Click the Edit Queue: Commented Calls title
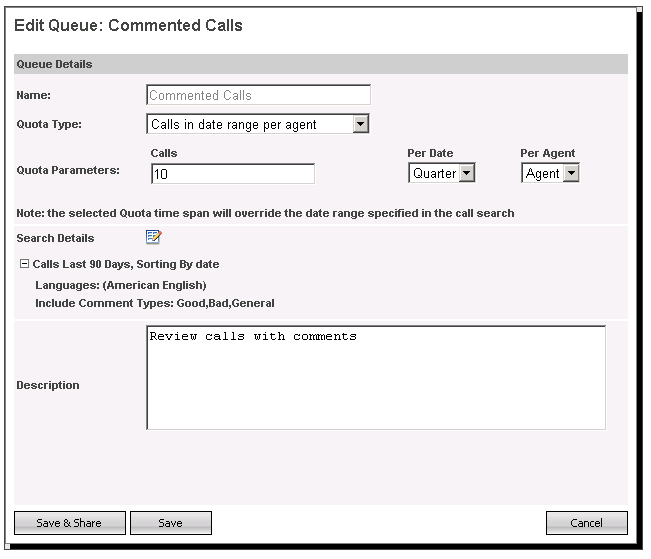Screen dimensions: 651x559 [x=128, y=23]
